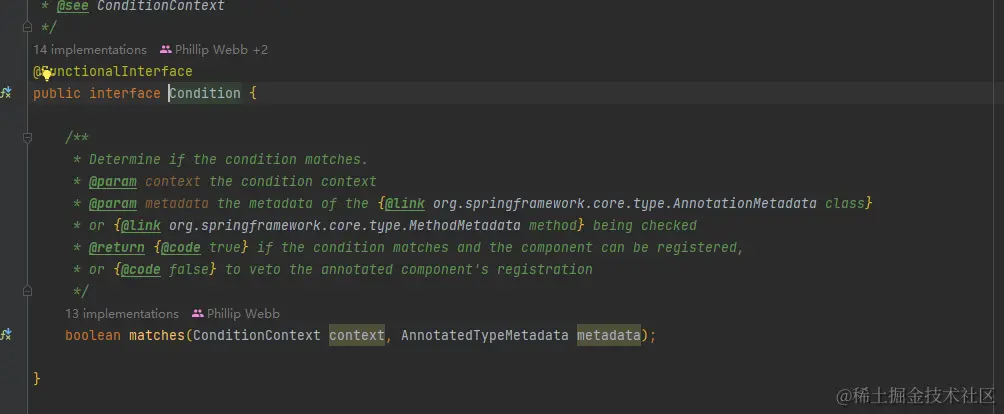Click the {@code false} snippet
Viewport: 1004px width, 414px height.
(165, 269)
